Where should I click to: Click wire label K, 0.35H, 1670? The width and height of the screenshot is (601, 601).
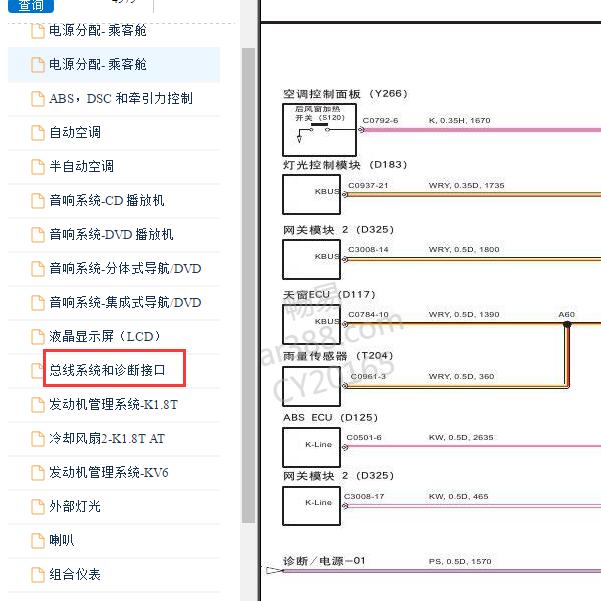460,120
